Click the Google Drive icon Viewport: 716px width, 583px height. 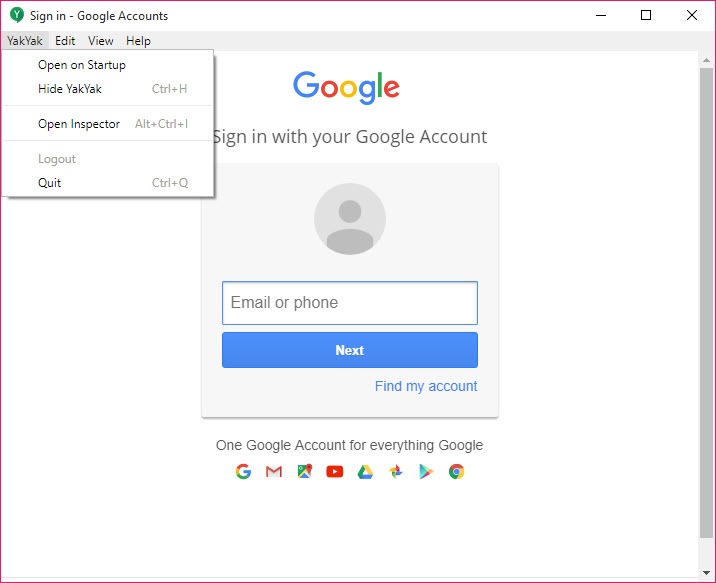pos(365,471)
